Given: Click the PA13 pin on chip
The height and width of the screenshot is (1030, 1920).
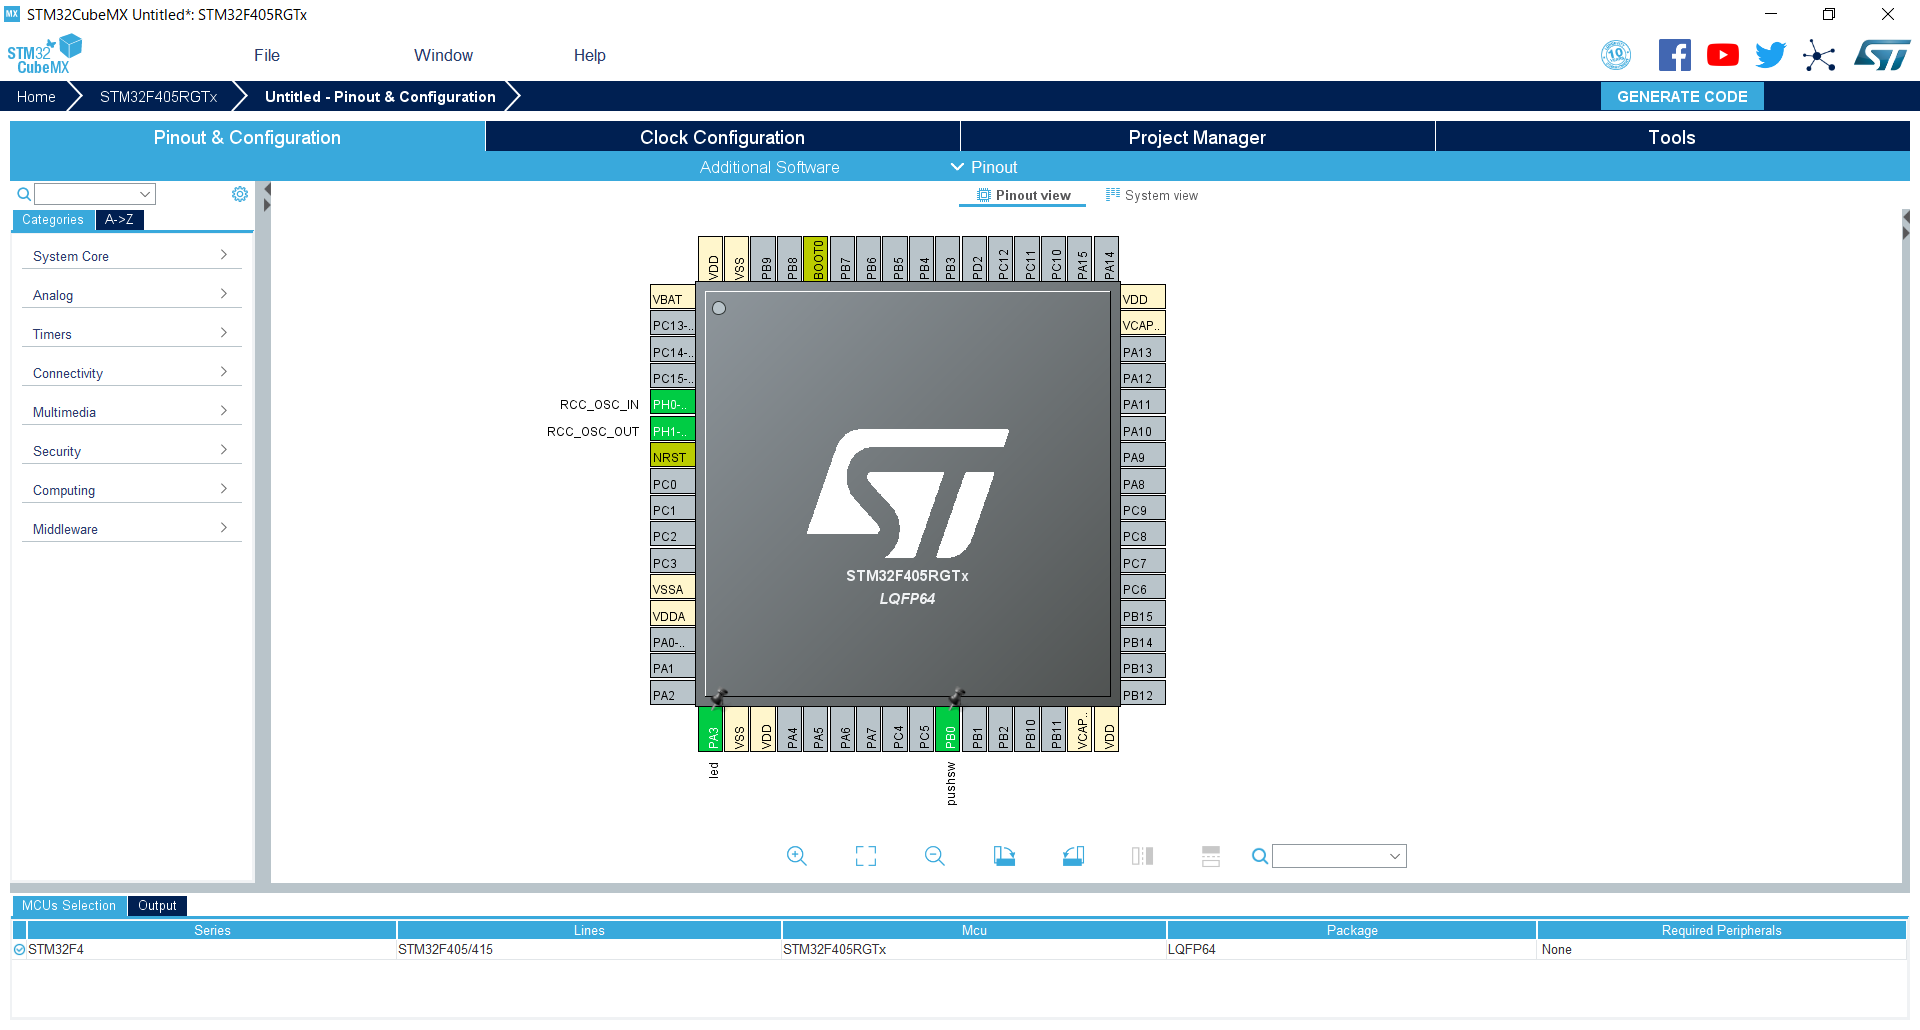Looking at the screenshot, I should coord(1143,352).
